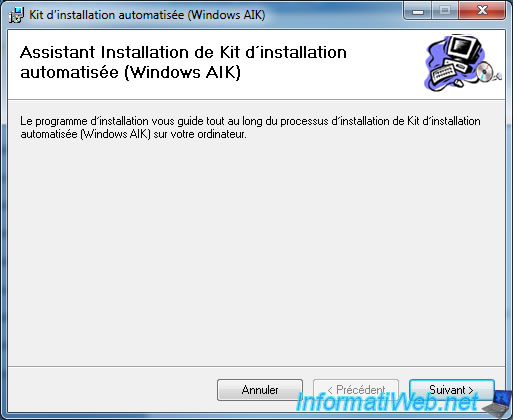
Task: Click the CD disc in the banner graphic
Action: point(484,71)
